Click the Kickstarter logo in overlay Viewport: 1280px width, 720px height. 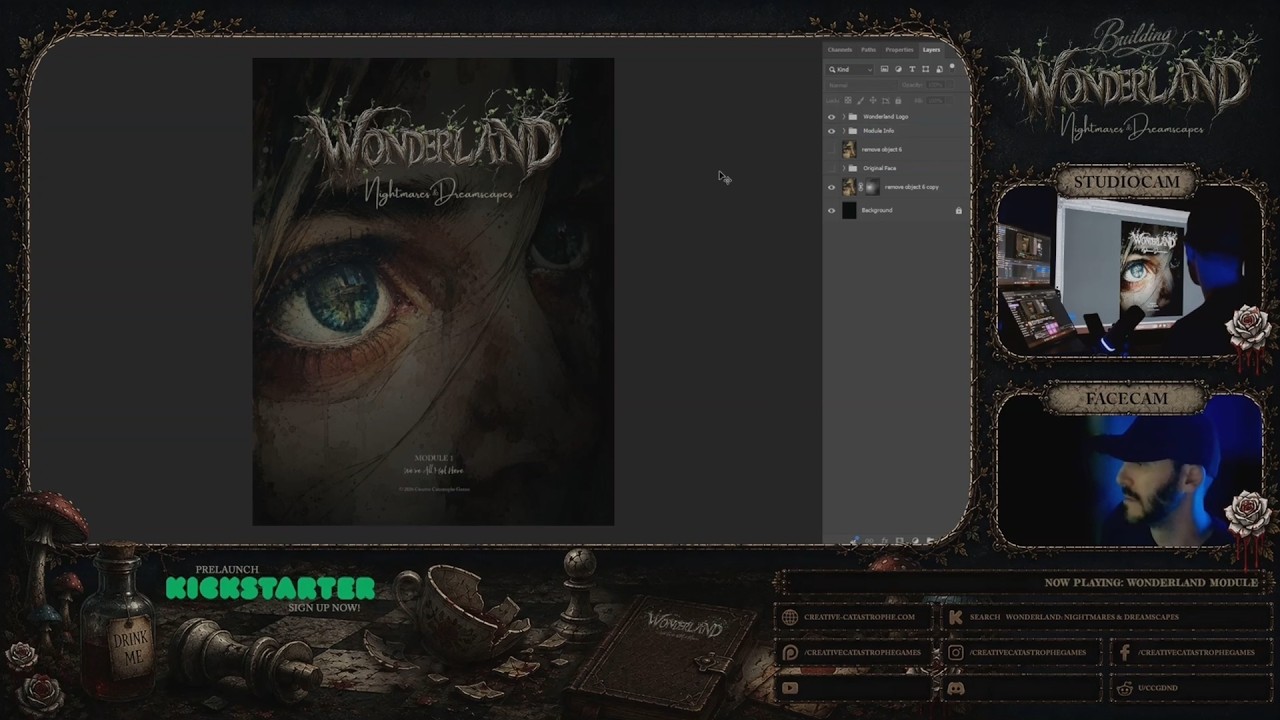[270, 588]
